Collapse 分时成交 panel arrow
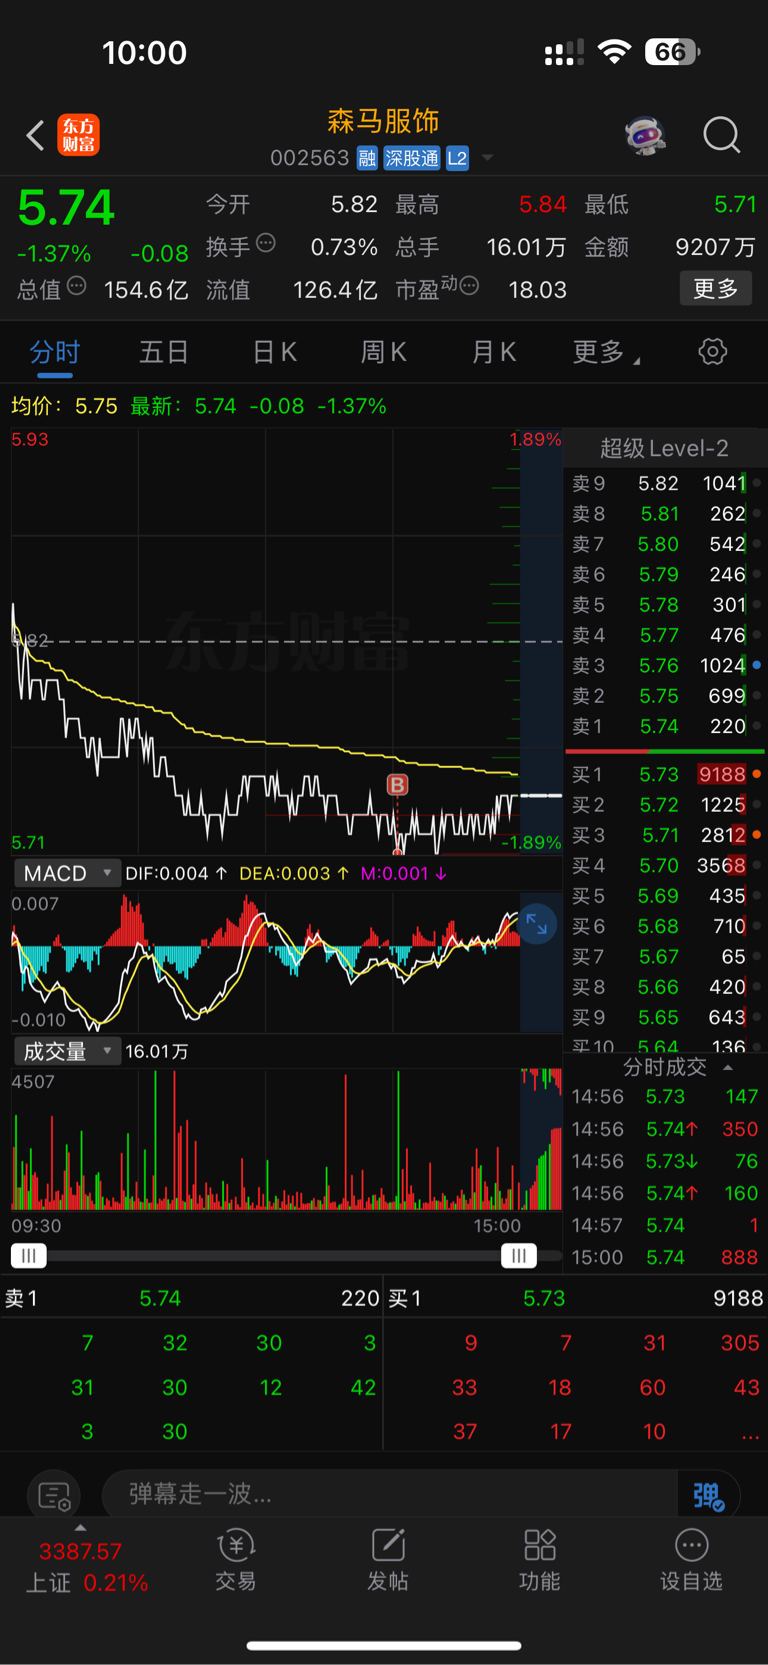This screenshot has width=768, height=1665. click(x=728, y=1068)
